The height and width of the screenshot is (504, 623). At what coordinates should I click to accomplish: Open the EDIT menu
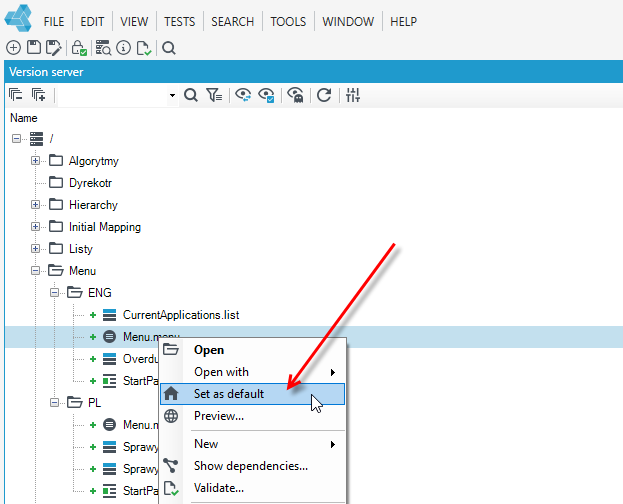tap(92, 21)
